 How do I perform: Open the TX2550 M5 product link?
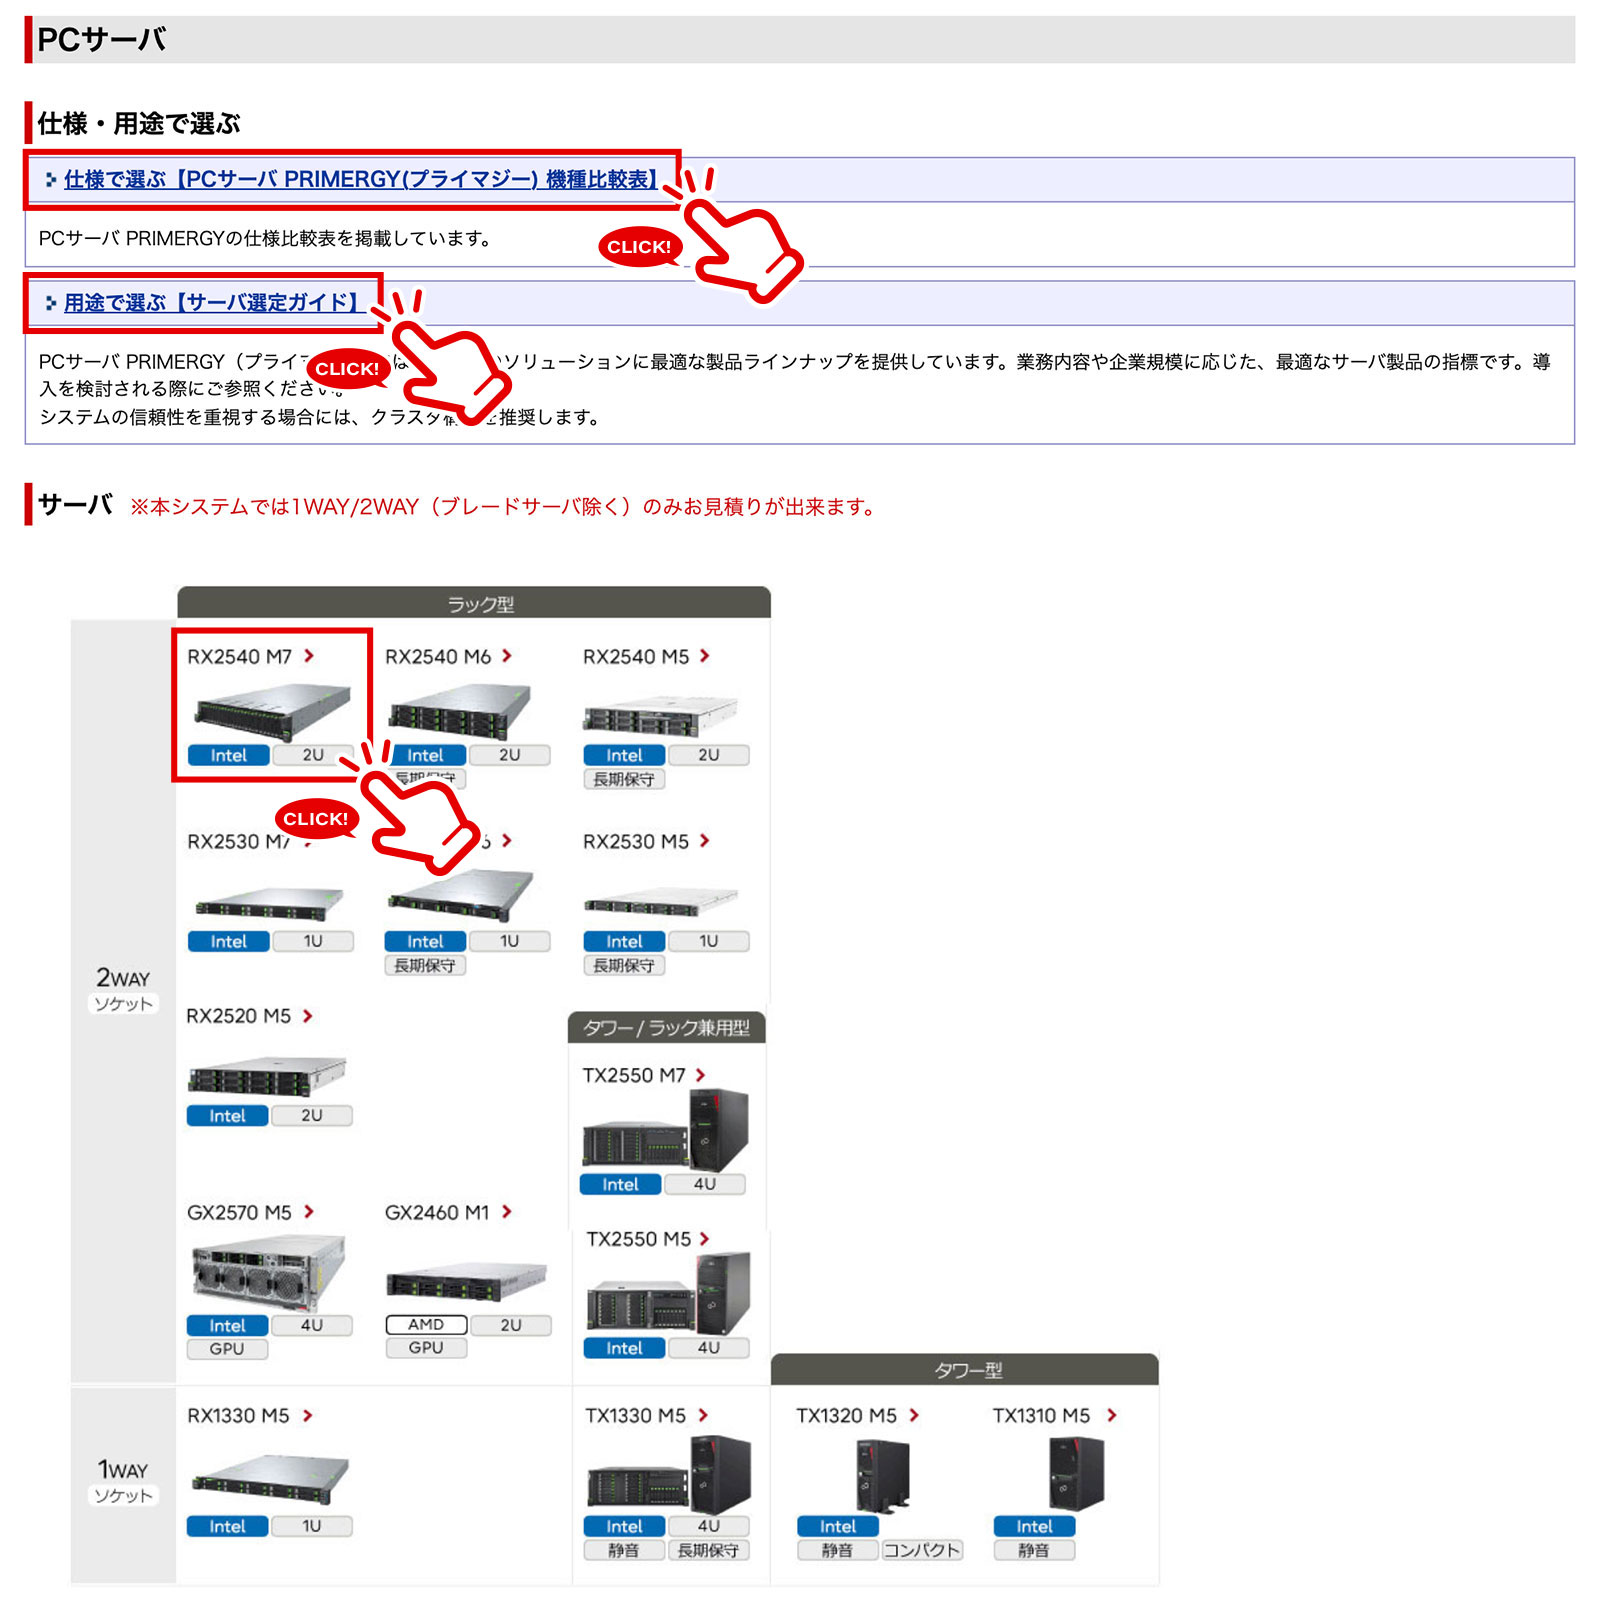[x=639, y=1239]
